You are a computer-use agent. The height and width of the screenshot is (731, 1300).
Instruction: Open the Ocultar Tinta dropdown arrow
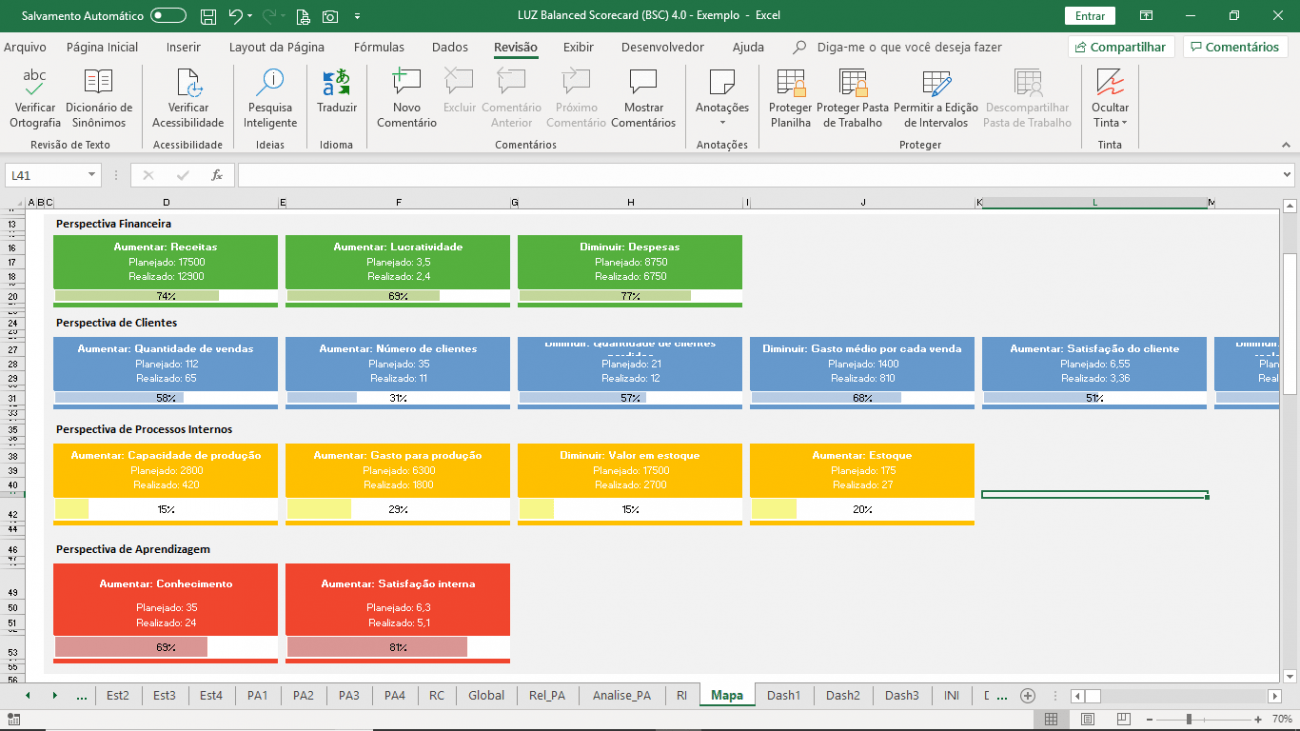point(1124,123)
